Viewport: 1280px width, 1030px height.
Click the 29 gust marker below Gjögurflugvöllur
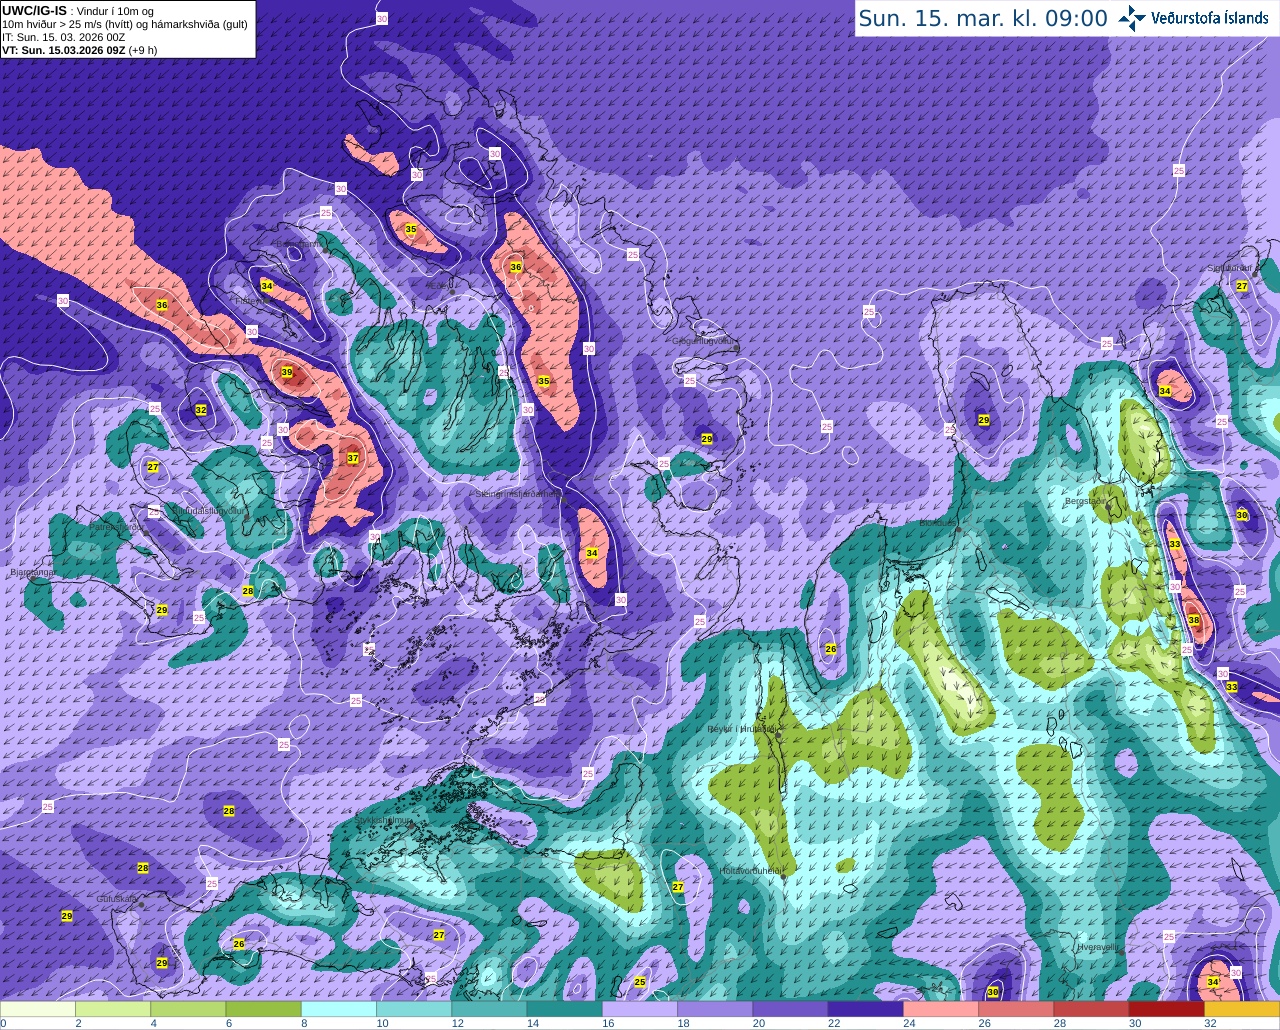(707, 439)
